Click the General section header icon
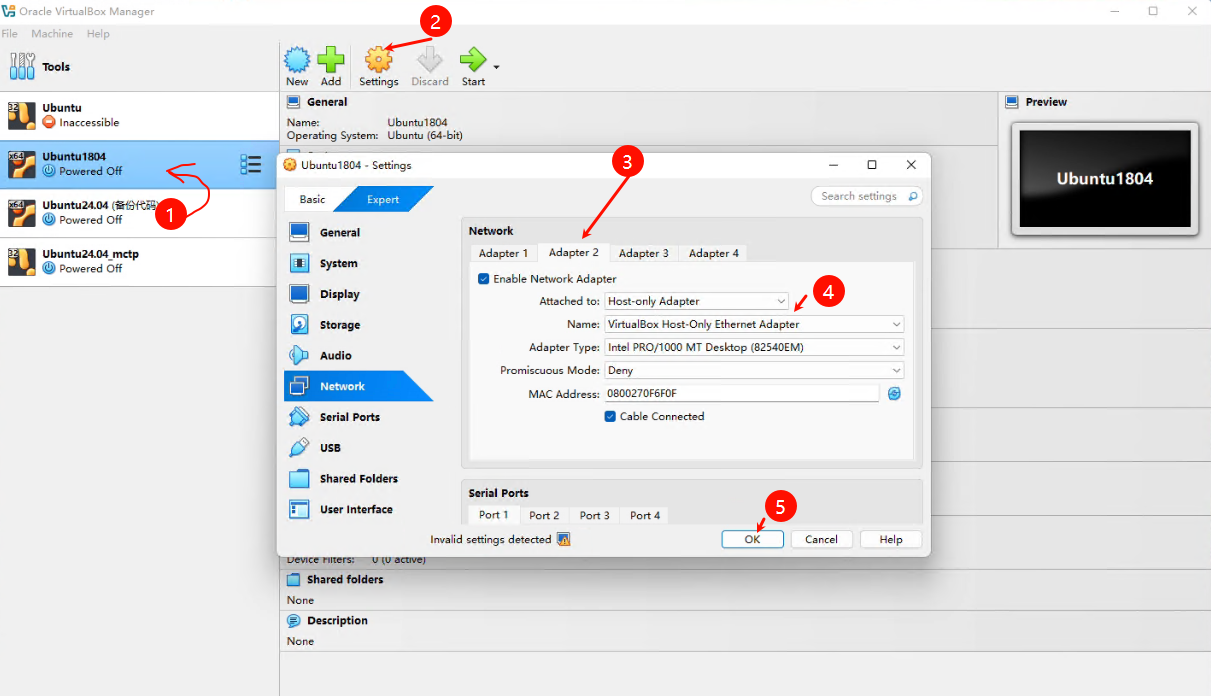Screen dimensions: 1211x696 [x=293, y=102]
